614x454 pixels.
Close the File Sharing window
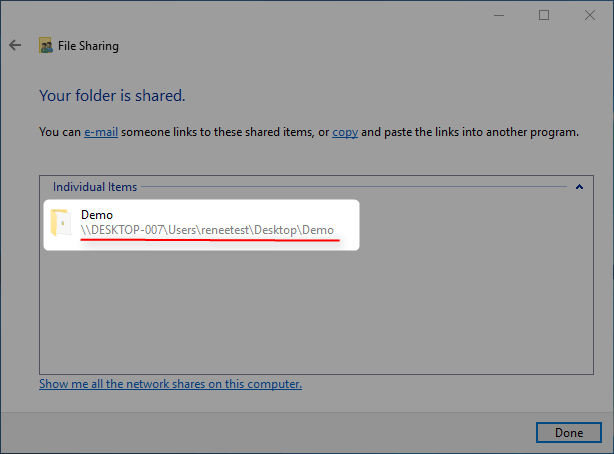point(589,15)
